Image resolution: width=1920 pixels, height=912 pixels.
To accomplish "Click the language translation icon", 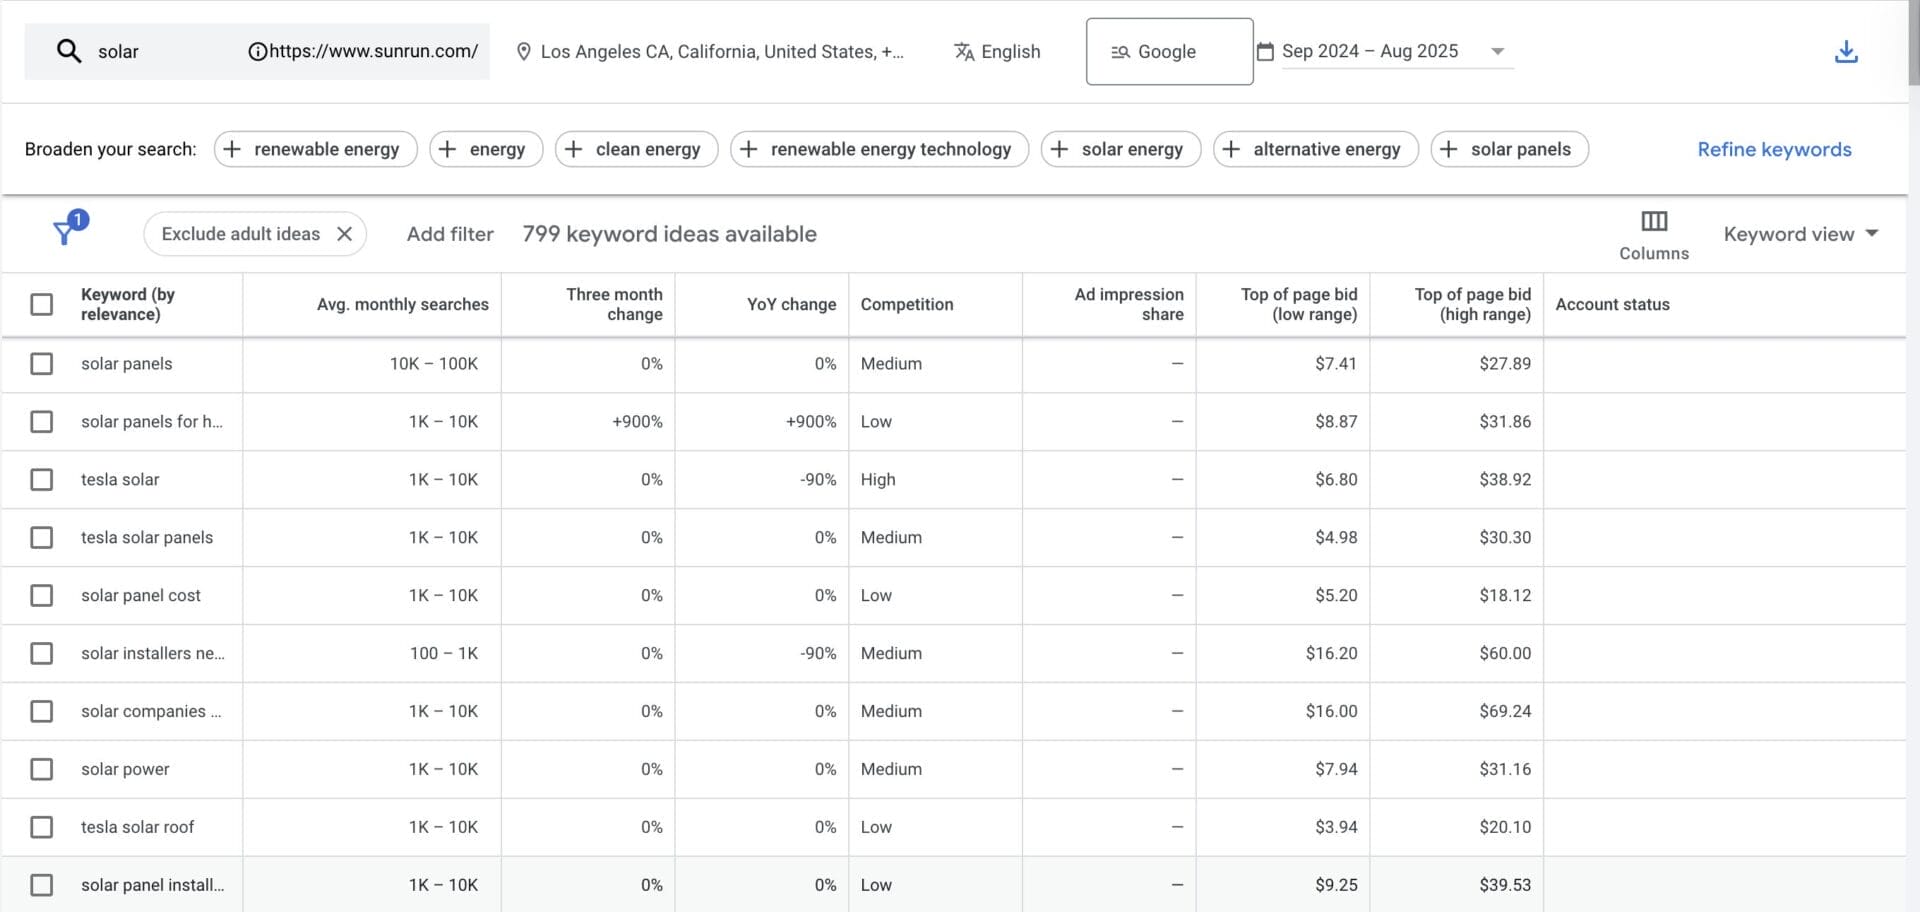I will pos(964,51).
